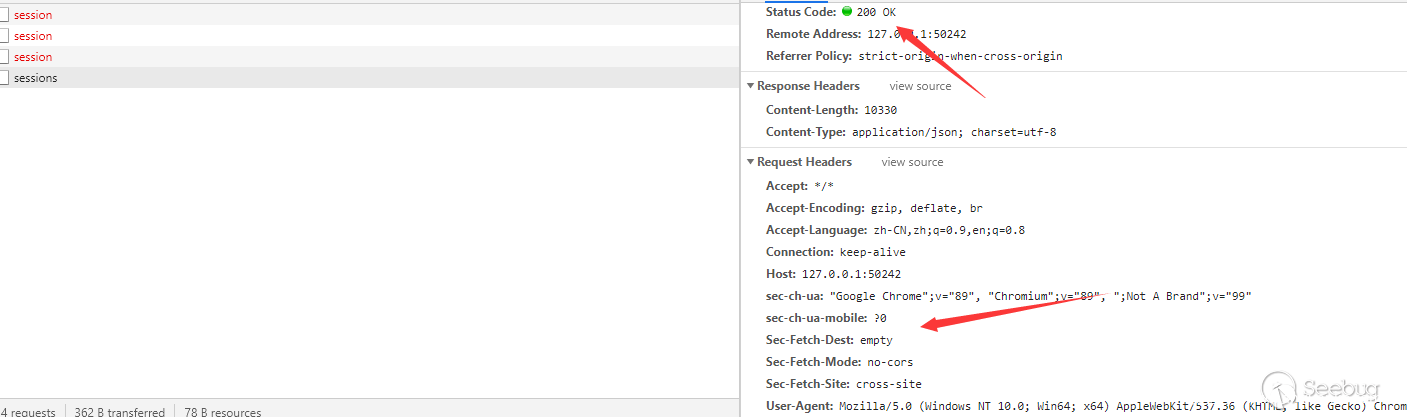
Task: Select the sessions request row
Action: point(368,78)
